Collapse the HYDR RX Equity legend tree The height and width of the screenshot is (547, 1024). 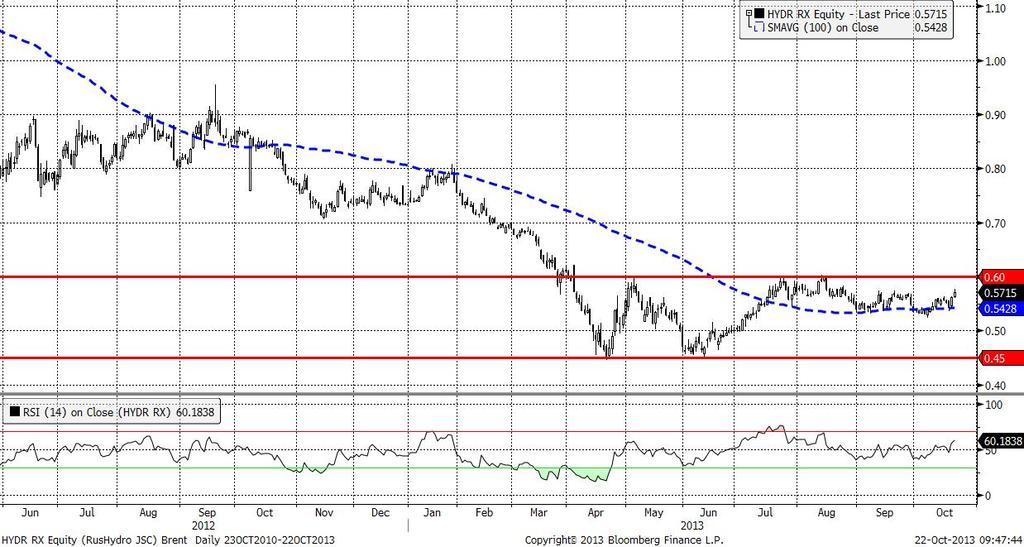click(748, 12)
